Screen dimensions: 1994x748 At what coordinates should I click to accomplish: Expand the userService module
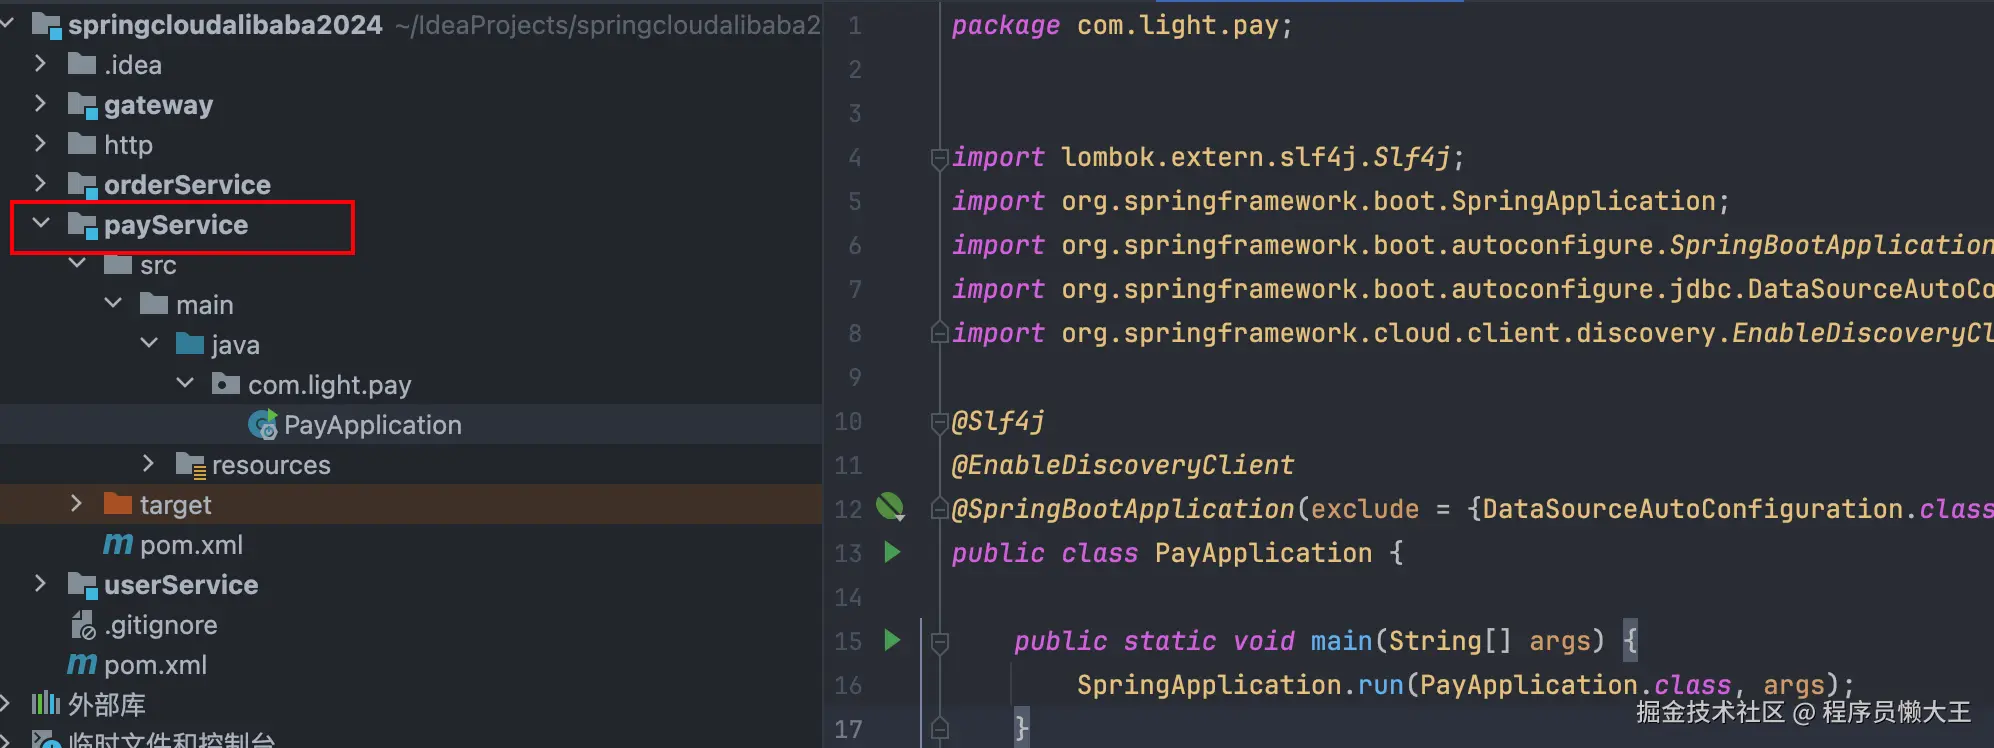tap(41, 584)
